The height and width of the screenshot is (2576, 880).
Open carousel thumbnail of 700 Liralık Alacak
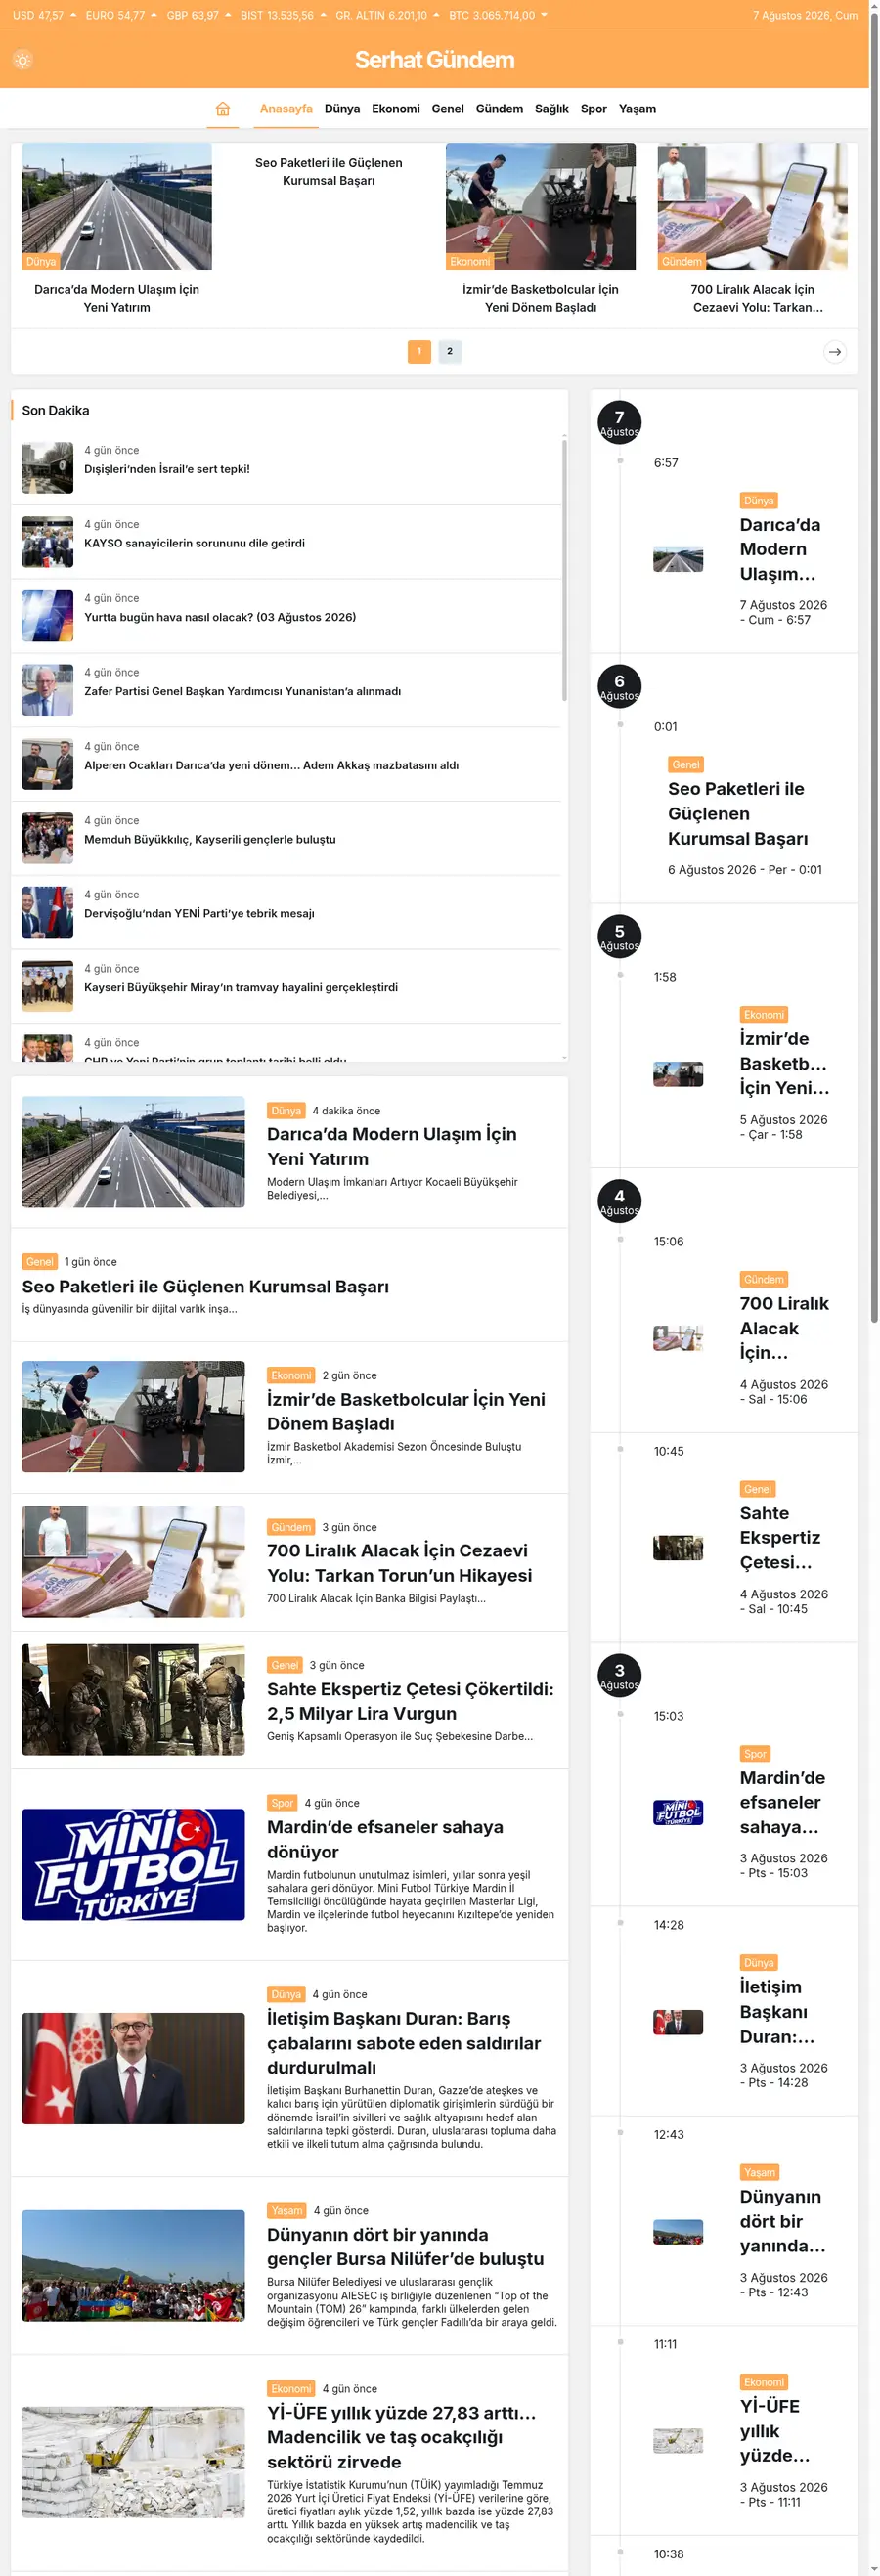coord(753,206)
